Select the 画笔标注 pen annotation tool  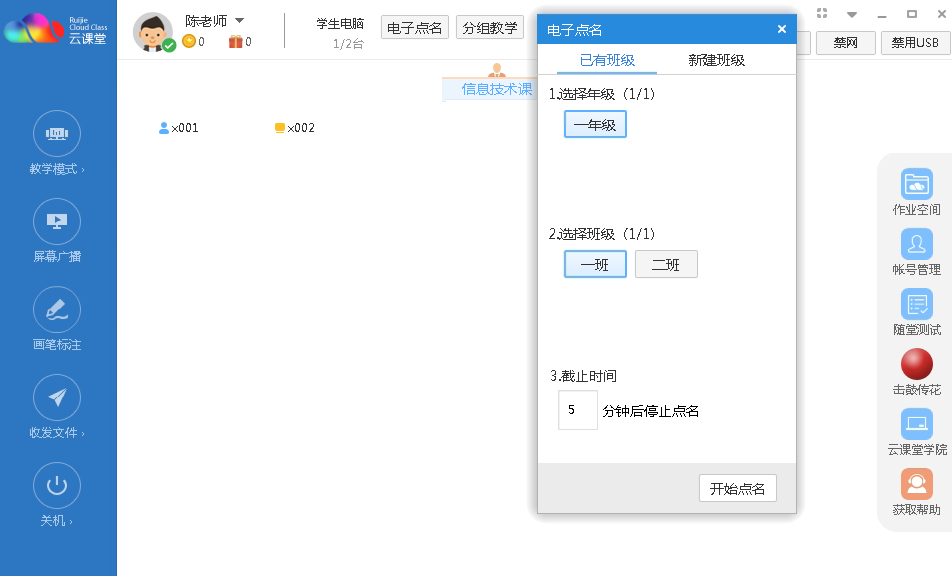point(57,310)
